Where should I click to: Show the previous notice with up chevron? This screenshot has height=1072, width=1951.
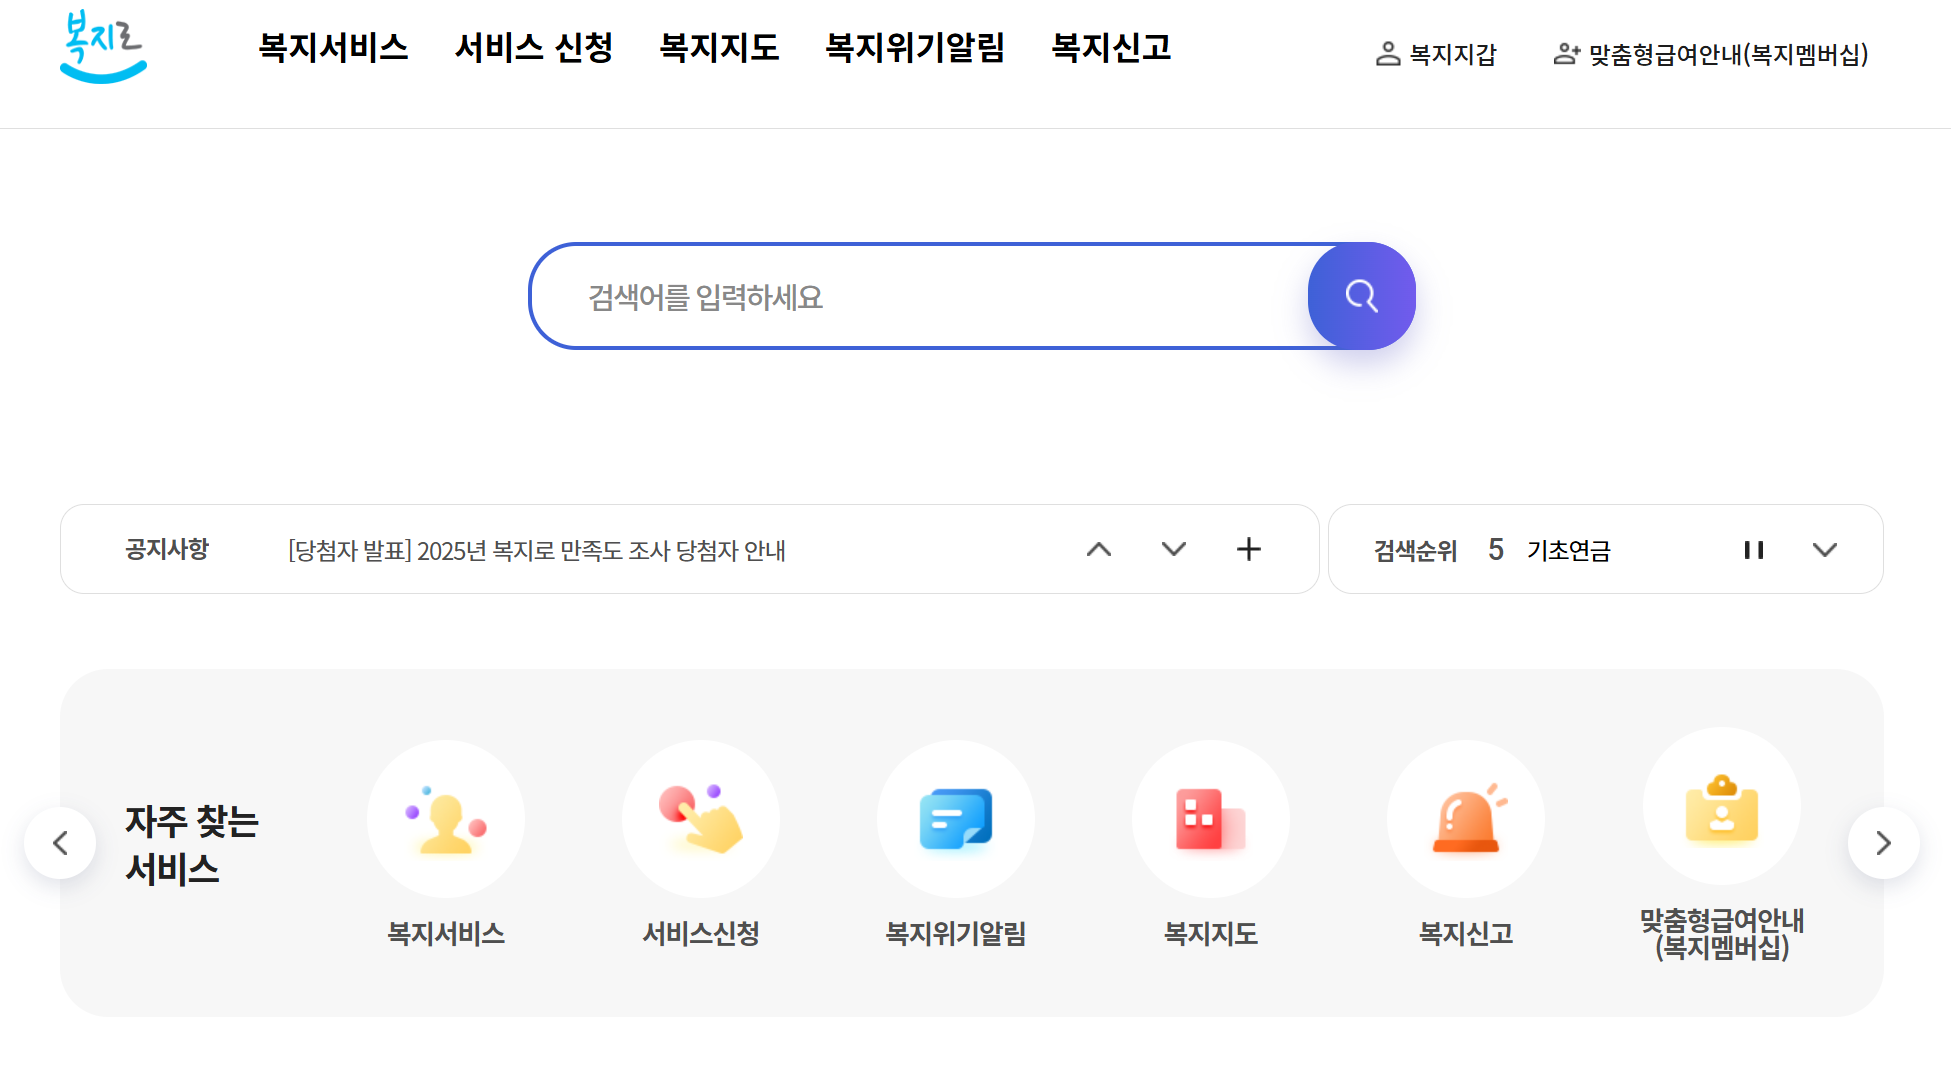pos(1100,549)
